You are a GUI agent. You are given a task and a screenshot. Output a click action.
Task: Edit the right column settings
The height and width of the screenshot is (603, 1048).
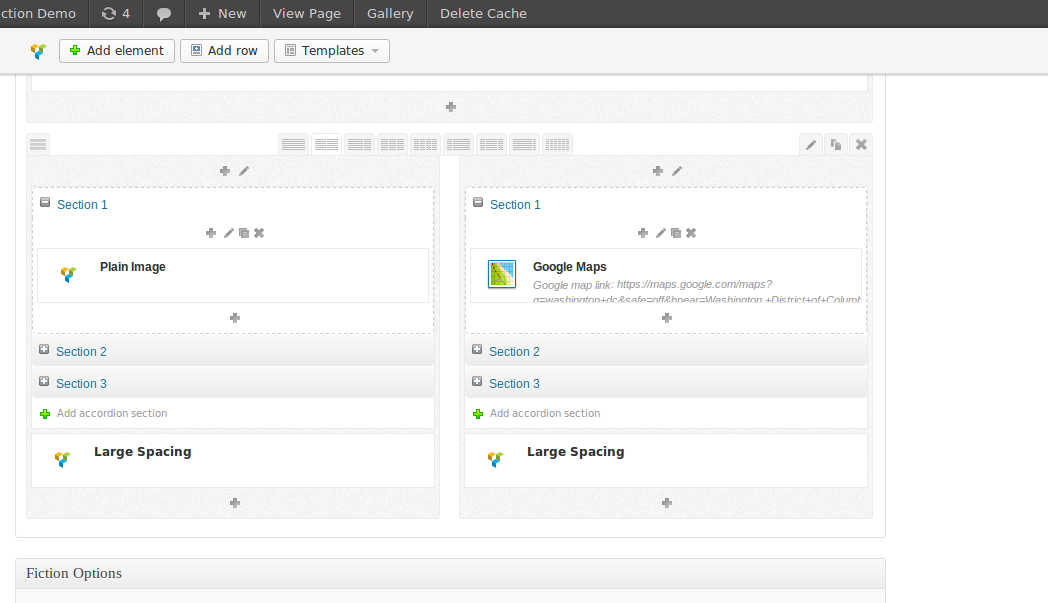(x=677, y=171)
